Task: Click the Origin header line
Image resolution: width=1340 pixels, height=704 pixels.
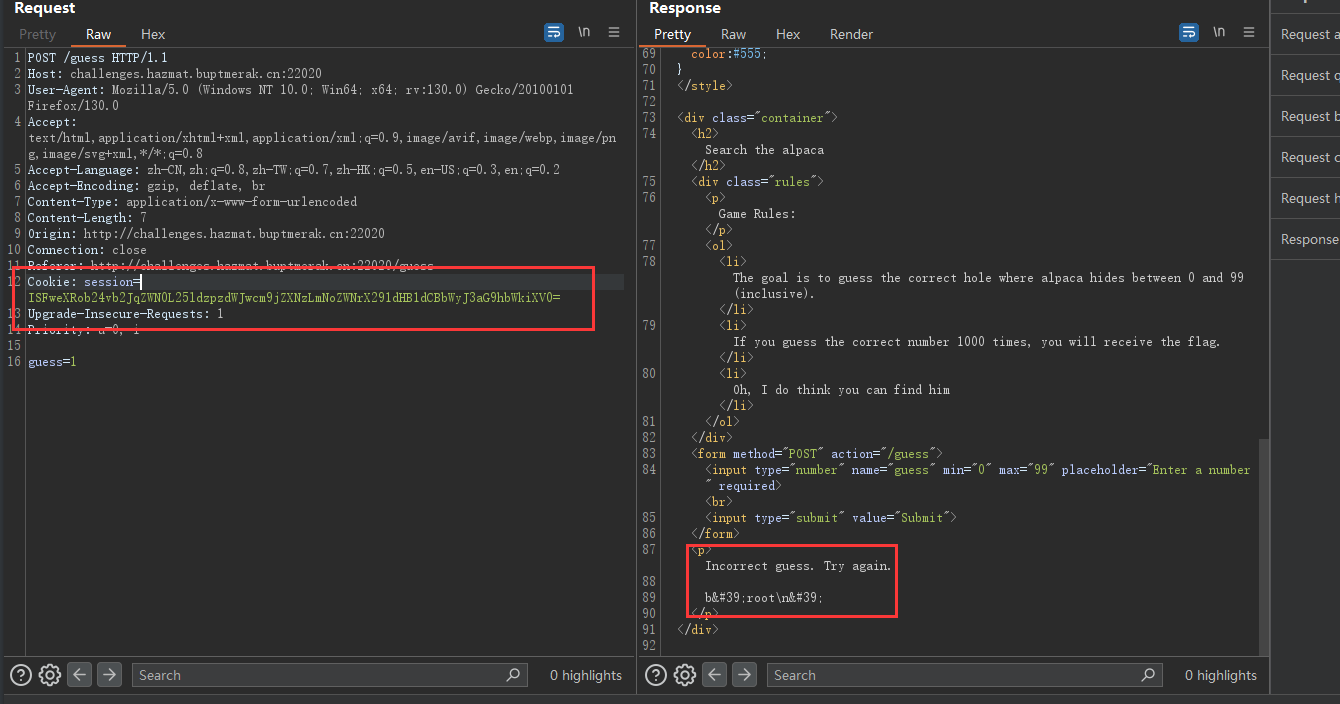Action: point(206,234)
